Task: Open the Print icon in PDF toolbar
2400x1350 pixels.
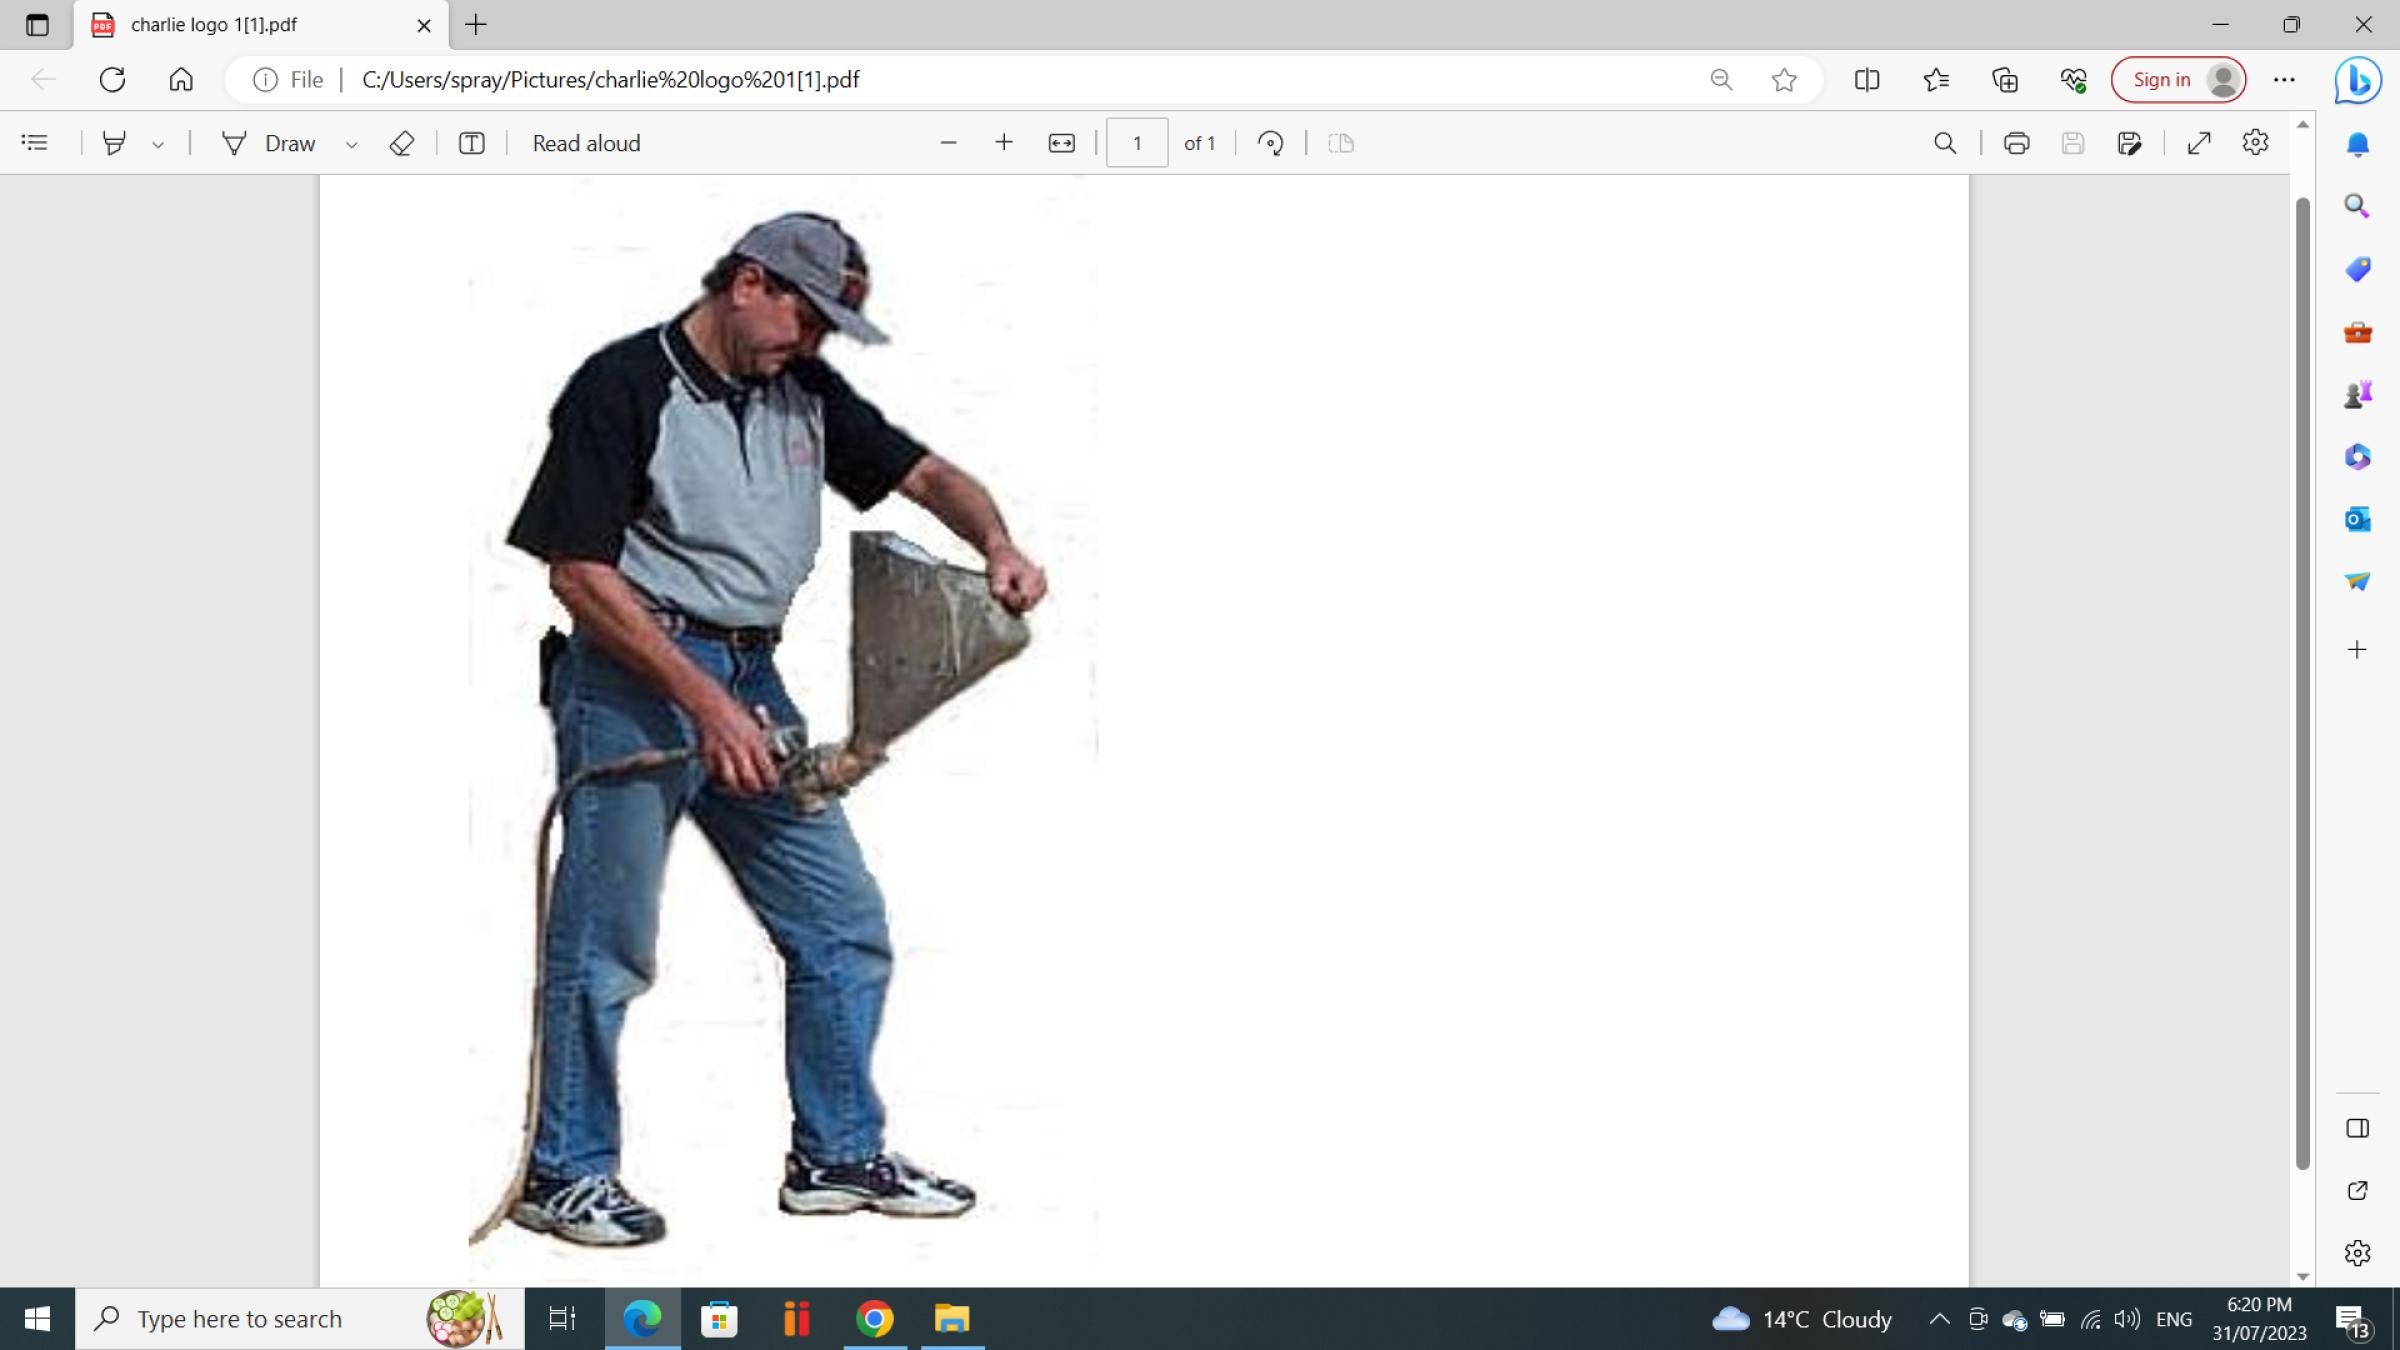Action: (x=2016, y=143)
